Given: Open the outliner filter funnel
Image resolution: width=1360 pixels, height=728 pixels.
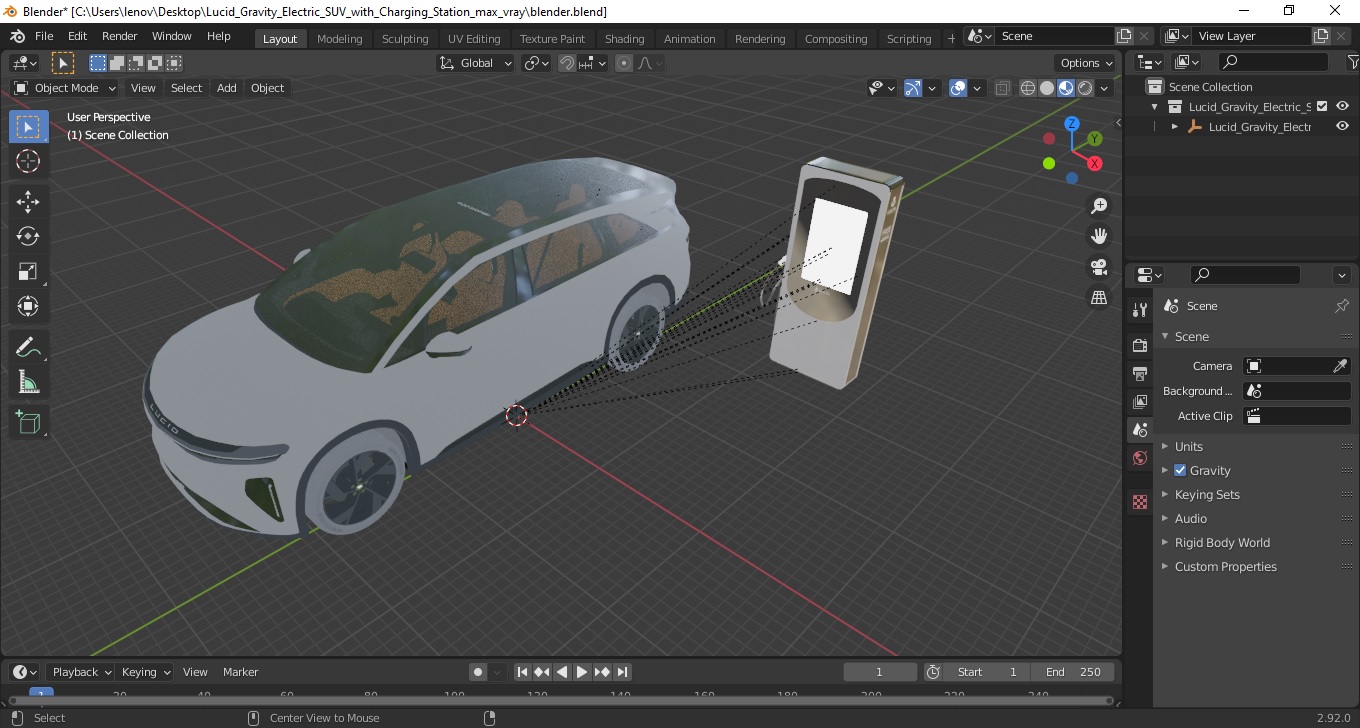Looking at the screenshot, I should [1354, 62].
